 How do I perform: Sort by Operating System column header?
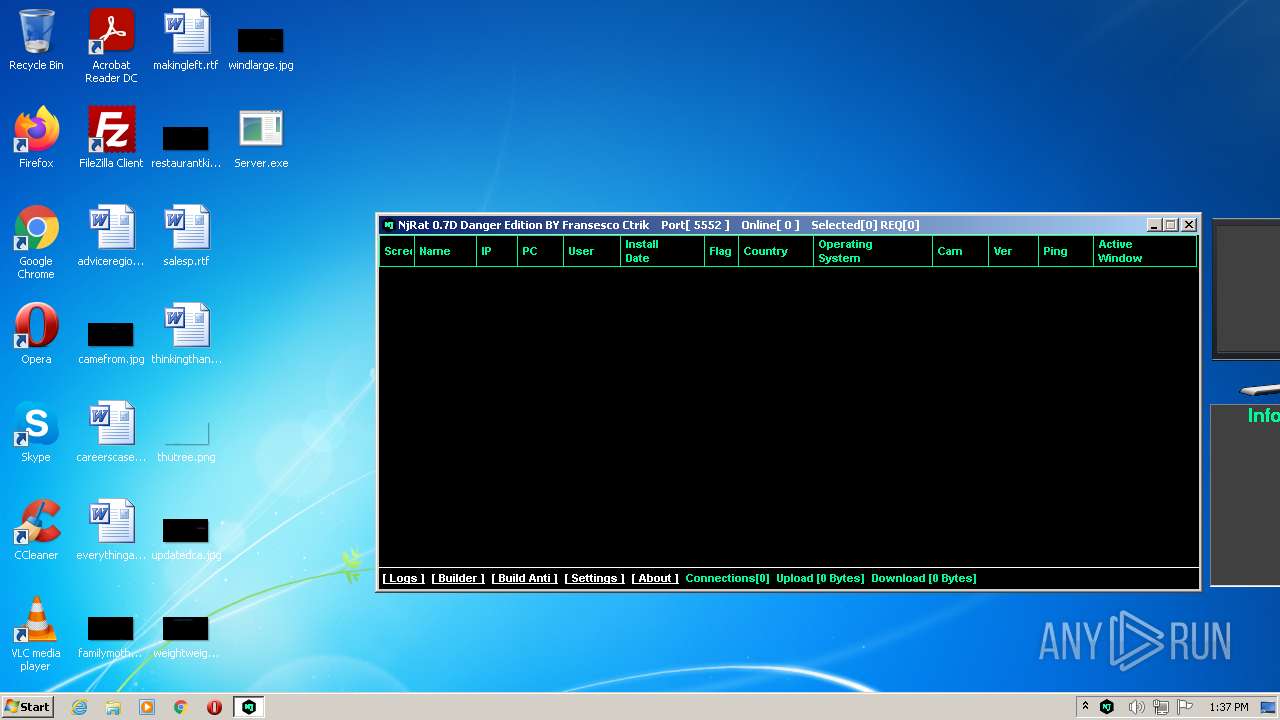click(873, 251)
